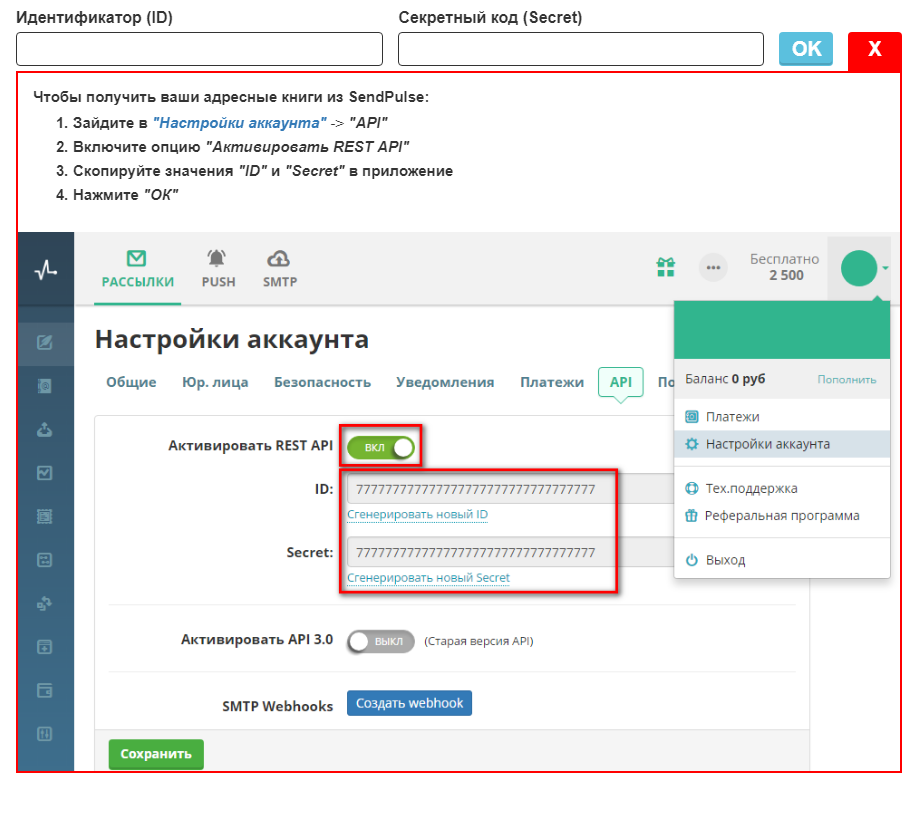
Task: Click the bell icon above PUSH
Action: click(216, 258)
